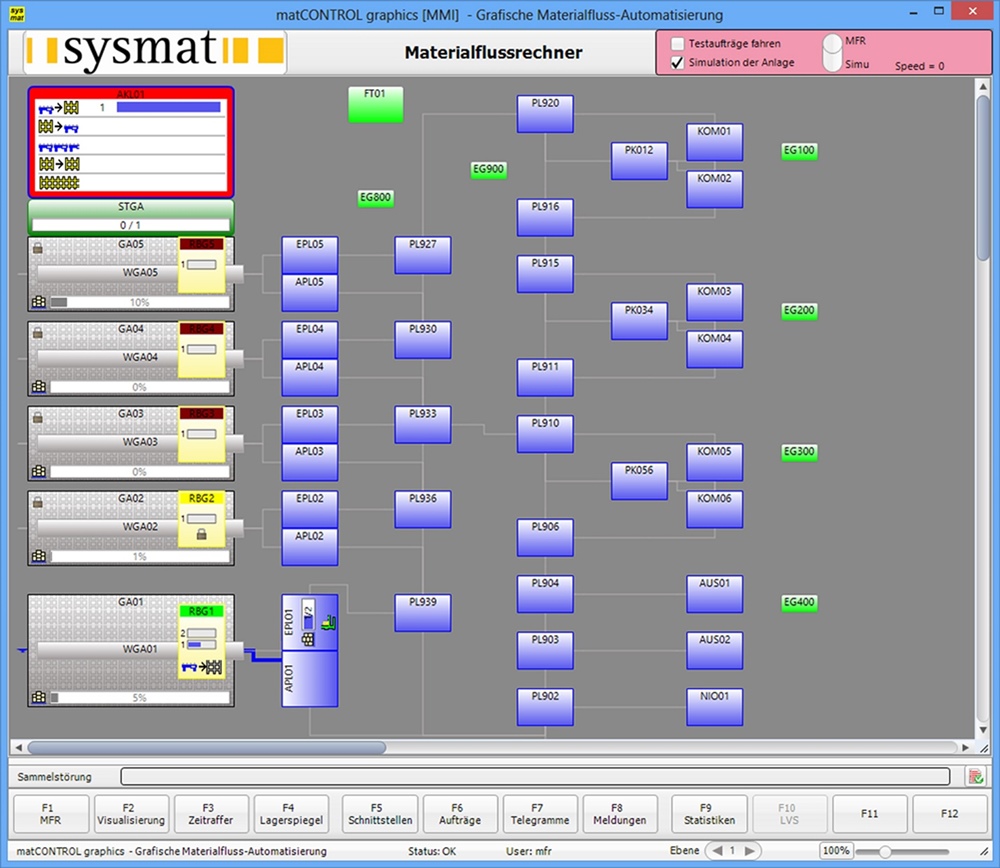Viewport: 1000px width, 868px height.
Task: Click the F11 button
Action: tap(870, 814)
